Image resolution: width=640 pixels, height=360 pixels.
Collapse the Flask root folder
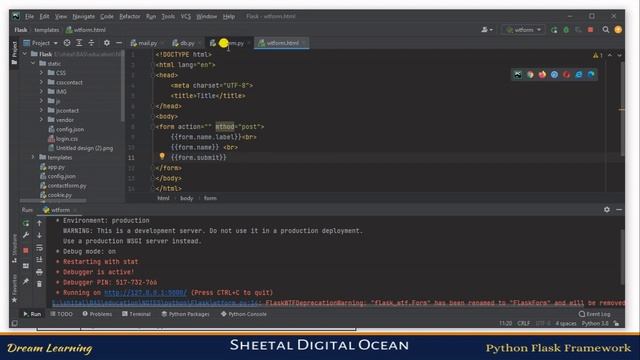[x=25, y=54]
